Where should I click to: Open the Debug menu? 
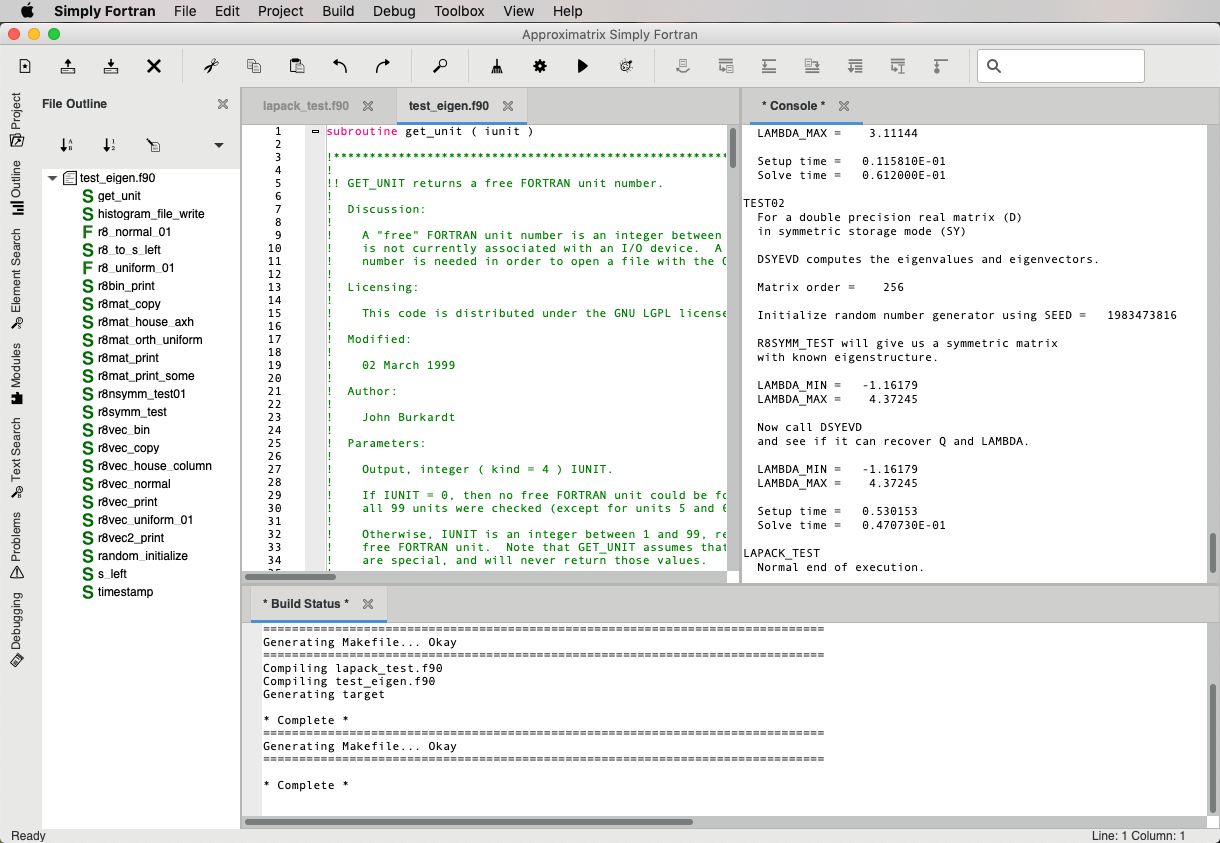(x=394, y=11)
